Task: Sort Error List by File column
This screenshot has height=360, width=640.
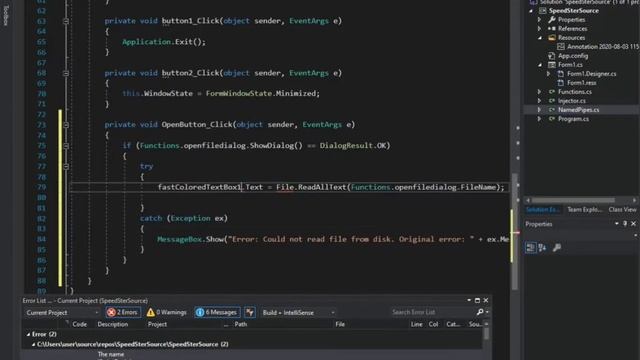Action: [340, 324]
